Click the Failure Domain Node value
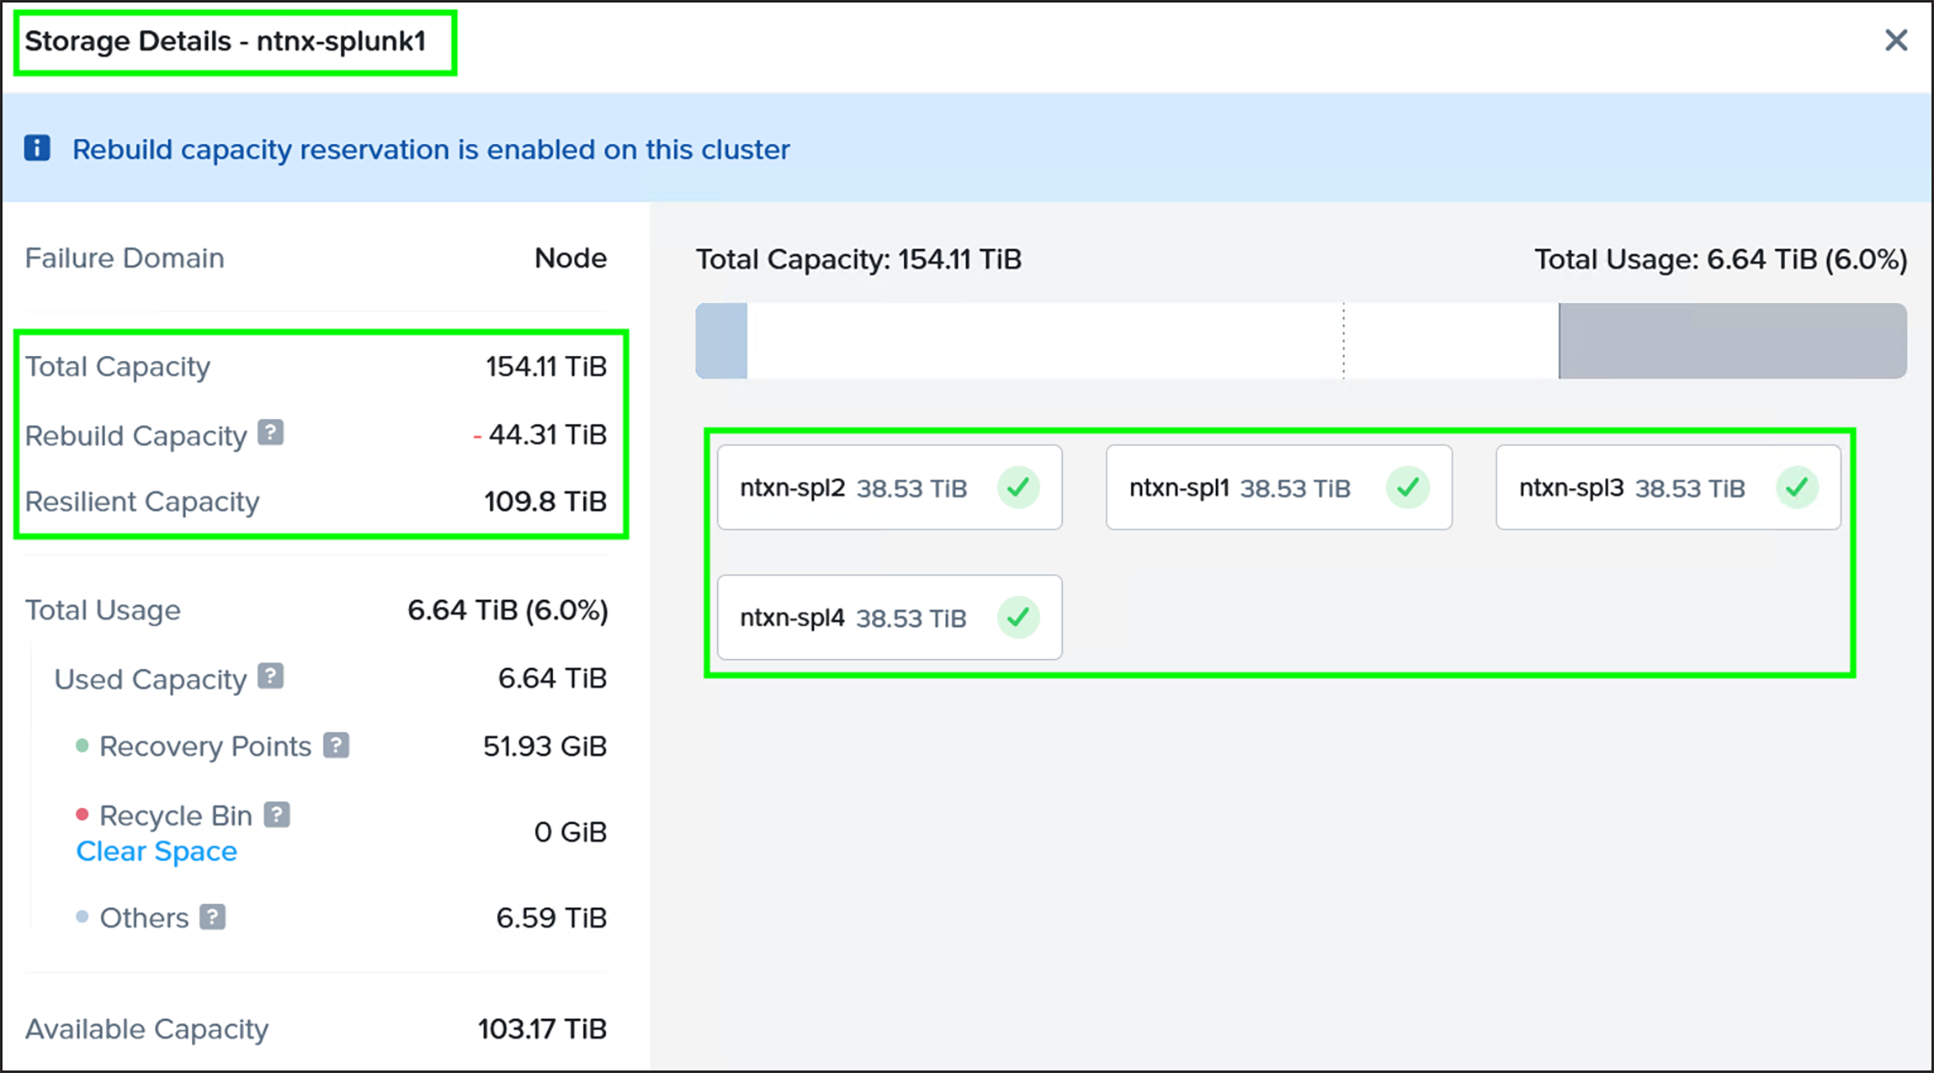 tap(570, 258)
